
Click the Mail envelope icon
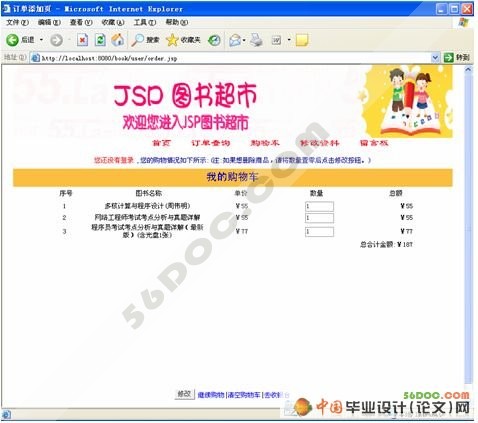pos(235,40)
